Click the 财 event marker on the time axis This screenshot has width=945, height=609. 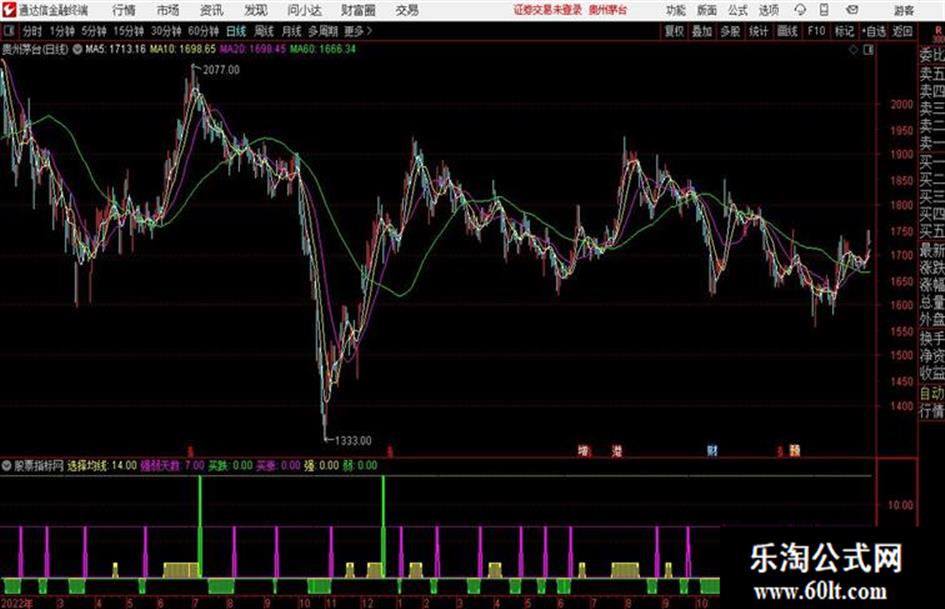pyautogui.click(x=712, y=450)
